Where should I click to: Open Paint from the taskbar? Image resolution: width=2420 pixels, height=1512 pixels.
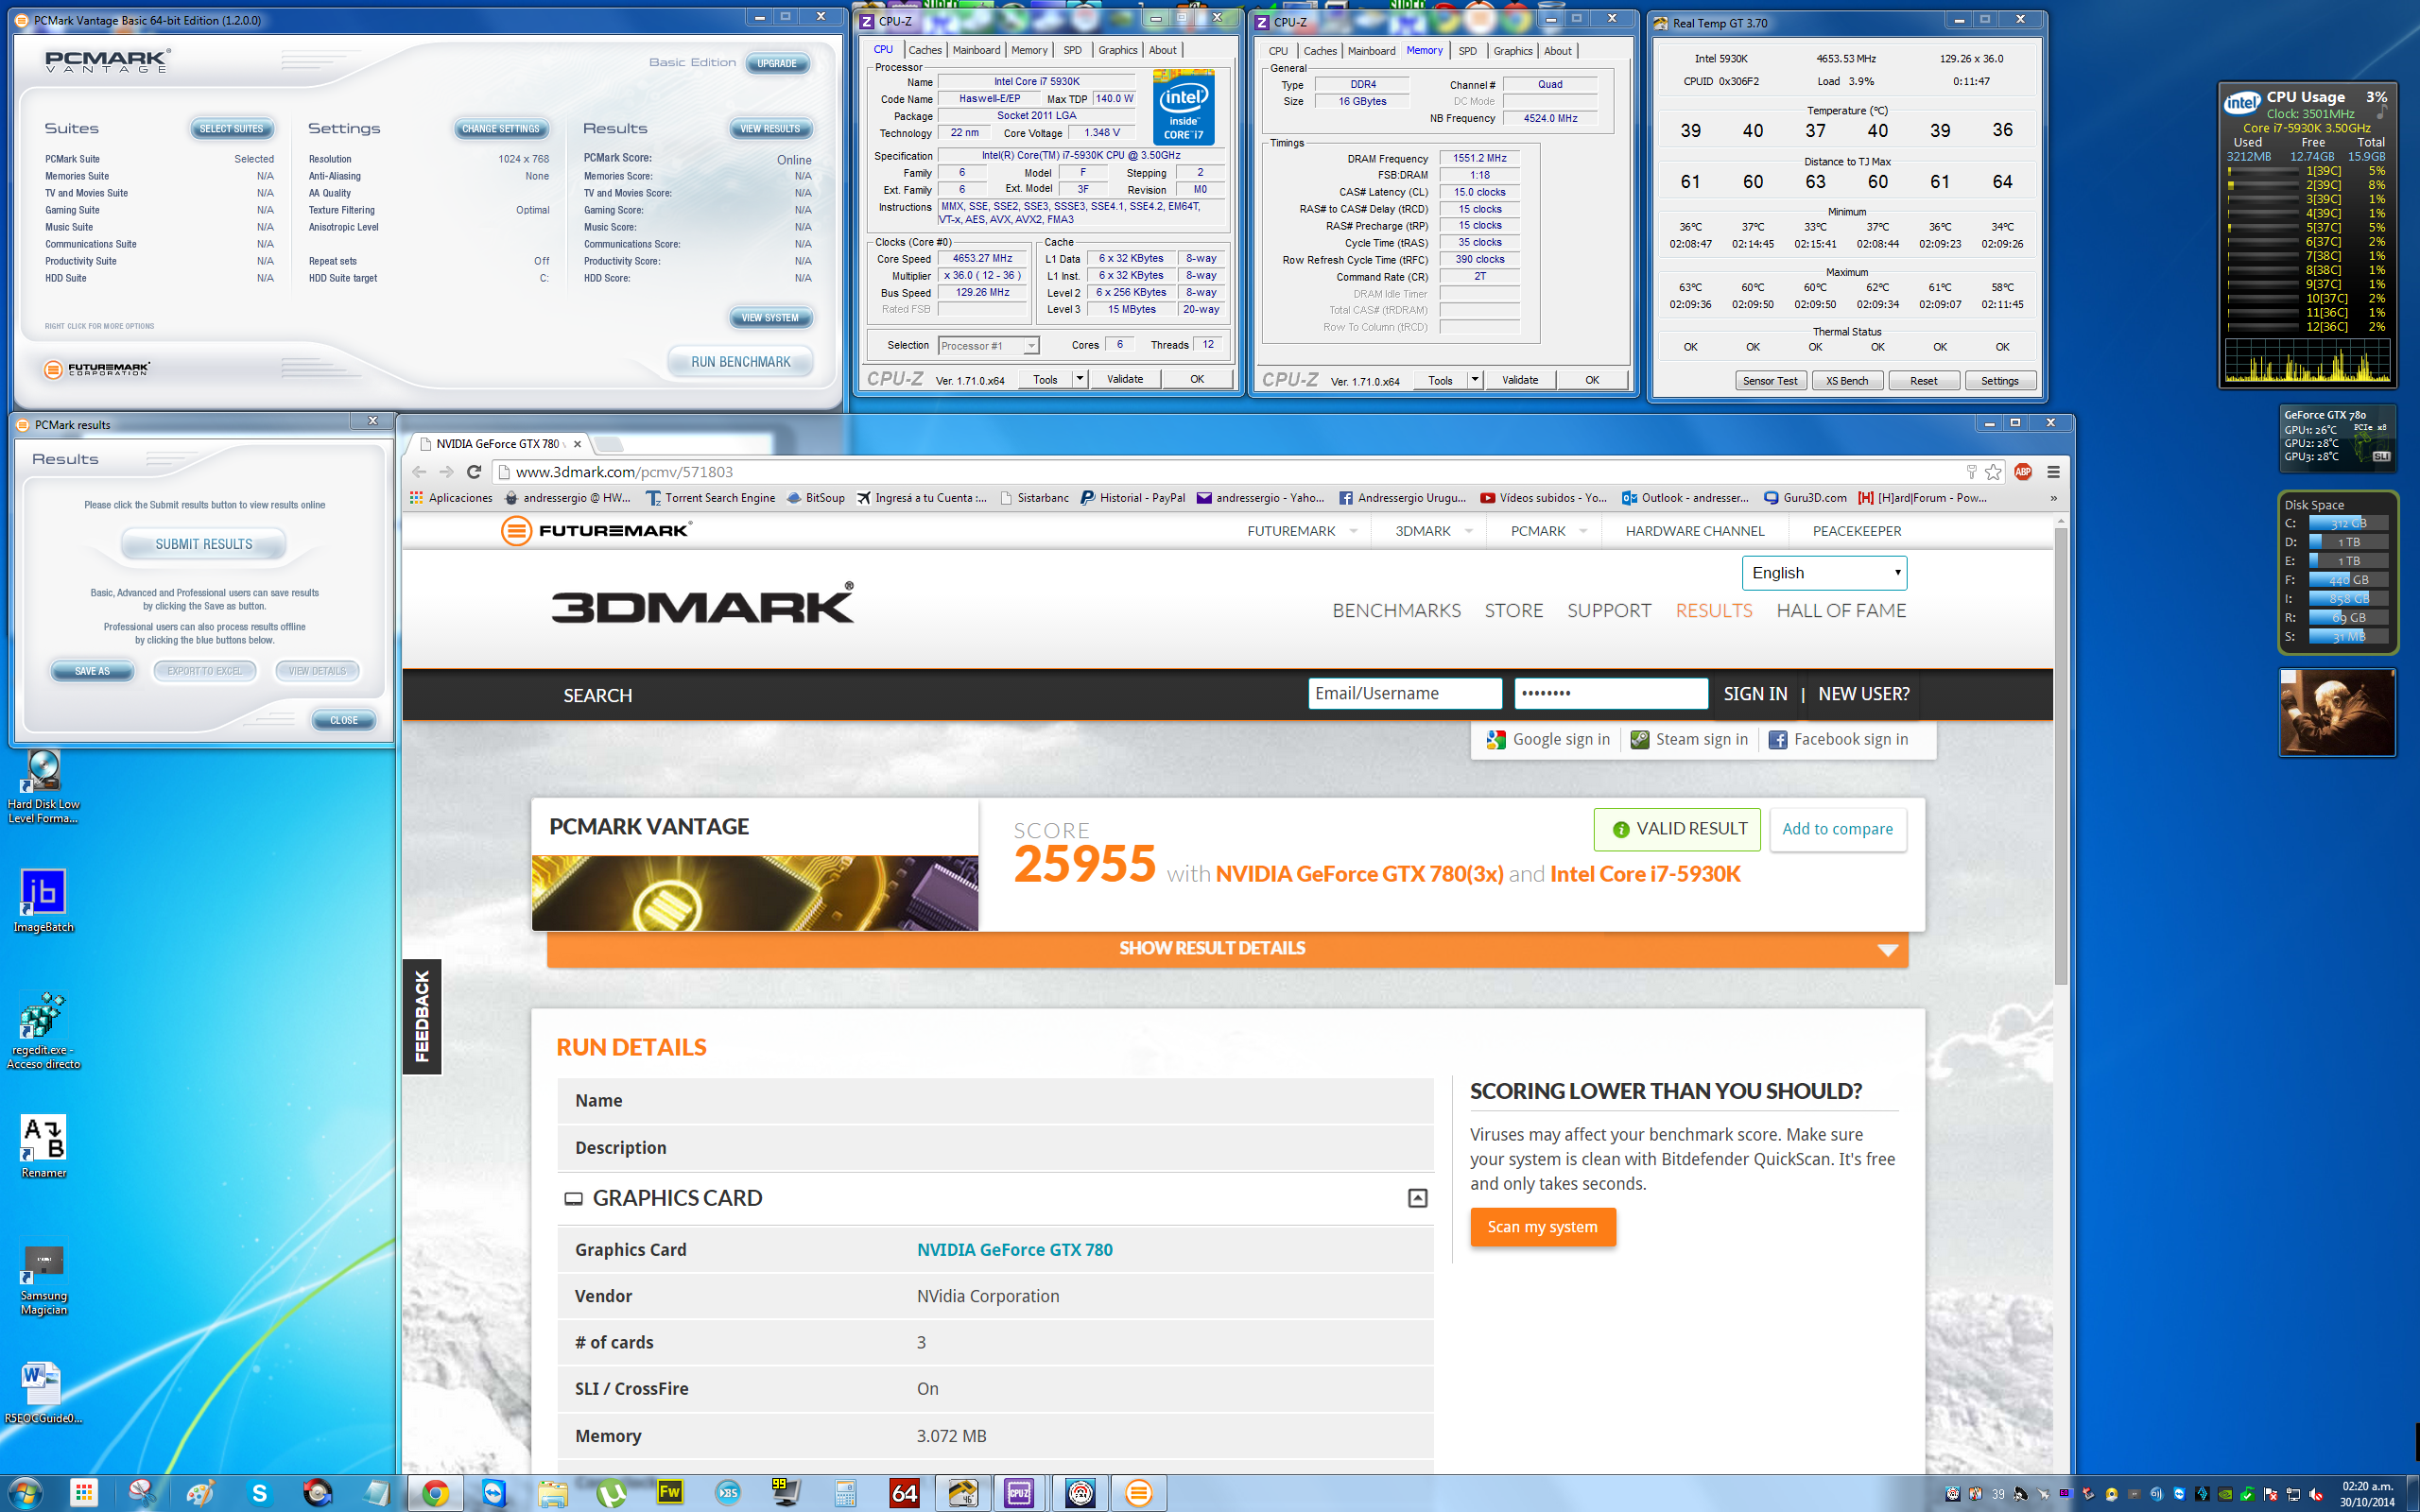(x=201, y=1493)
